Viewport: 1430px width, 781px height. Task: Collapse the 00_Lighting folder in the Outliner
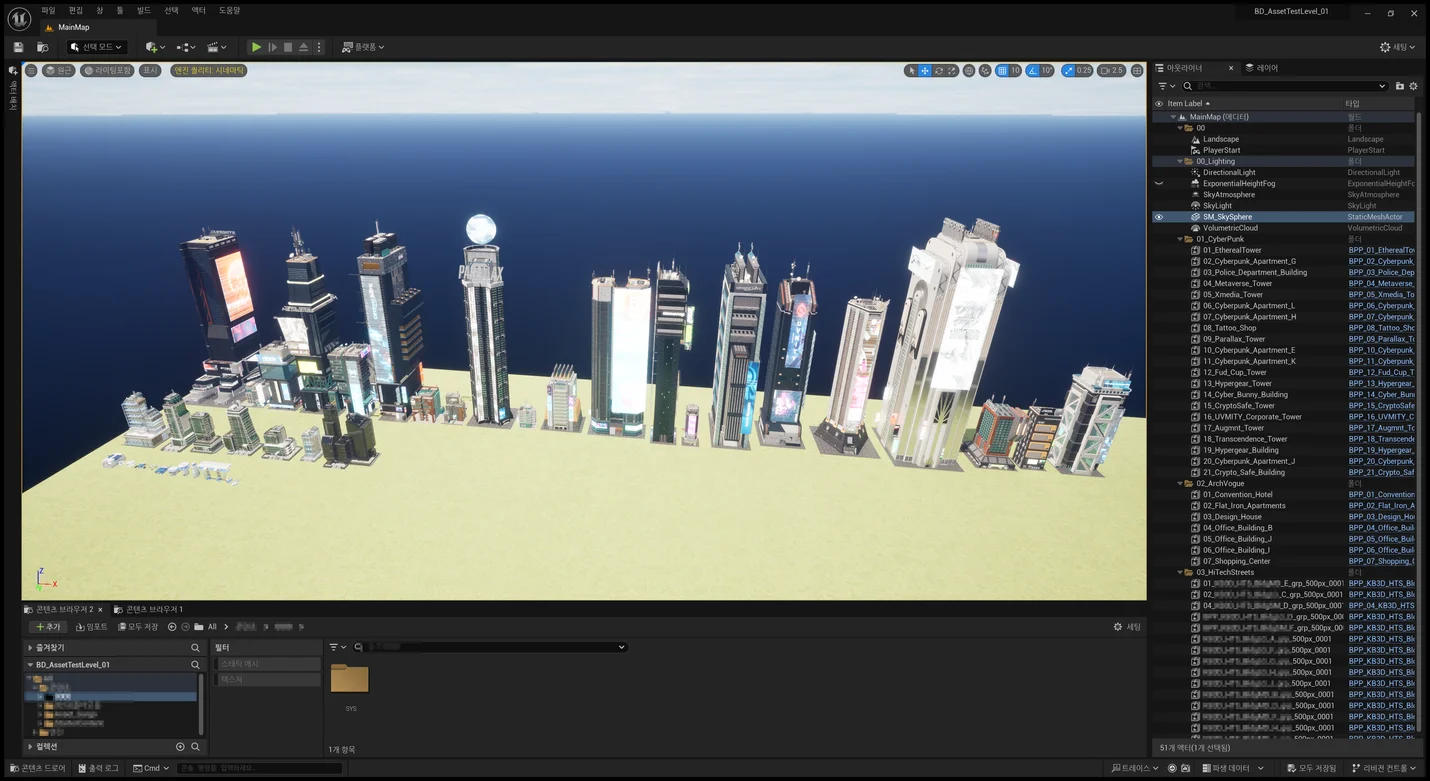pyautogui.click(x=1181, y=161)
